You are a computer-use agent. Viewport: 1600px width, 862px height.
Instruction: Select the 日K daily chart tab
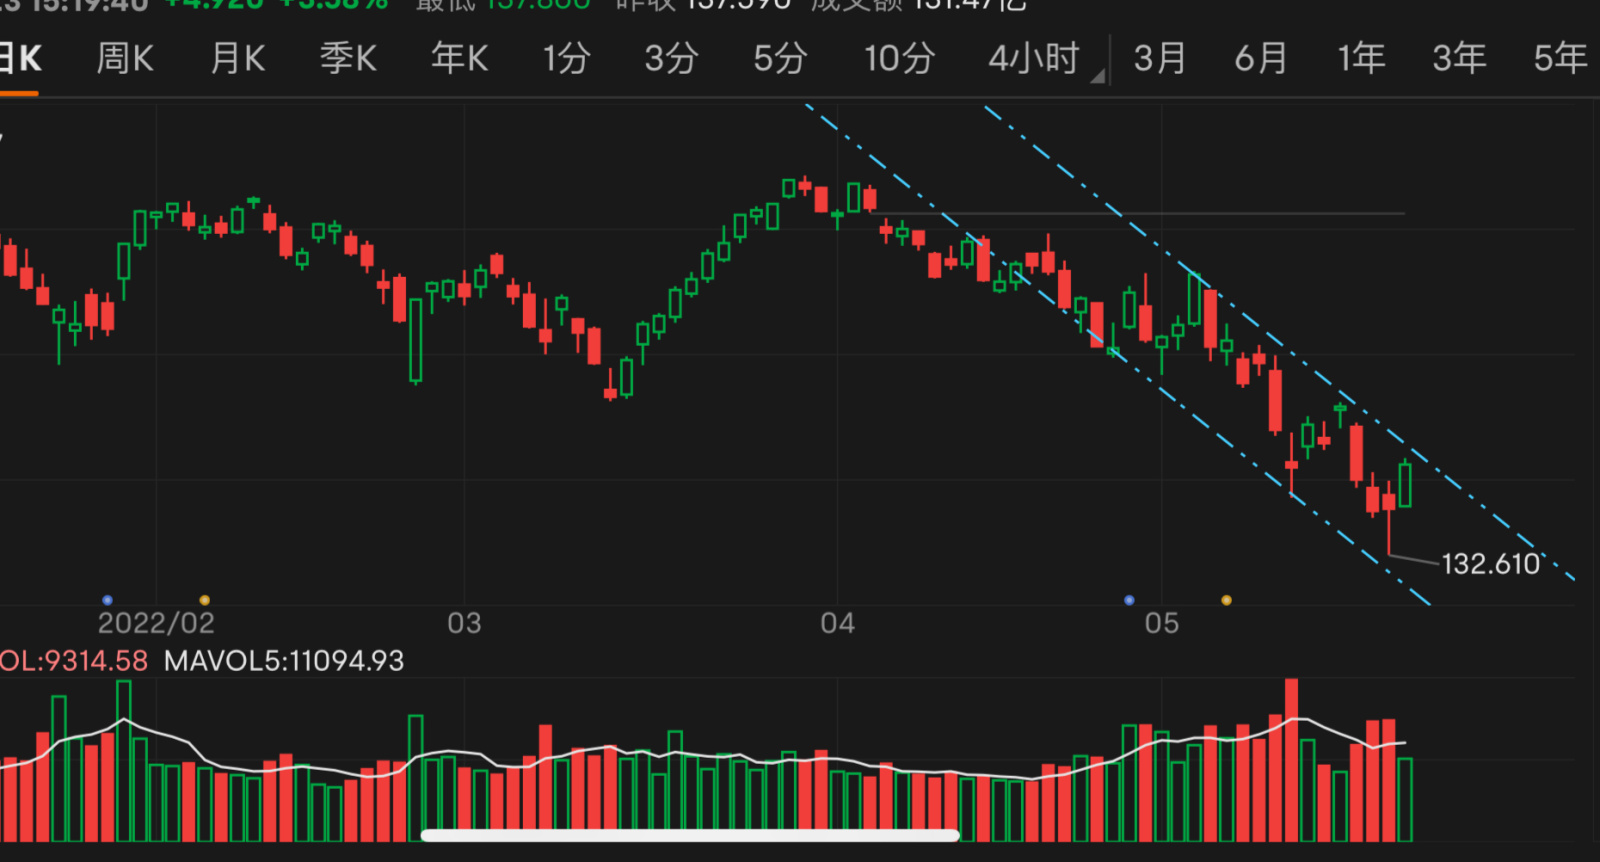[20, 58]
